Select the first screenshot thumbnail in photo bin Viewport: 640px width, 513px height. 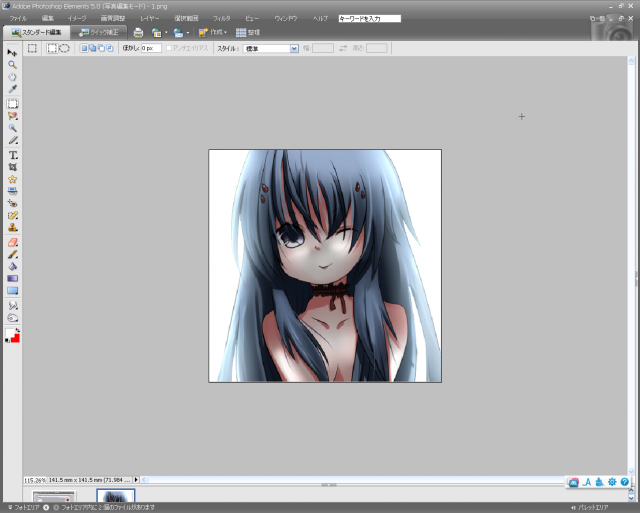[54, 496]
